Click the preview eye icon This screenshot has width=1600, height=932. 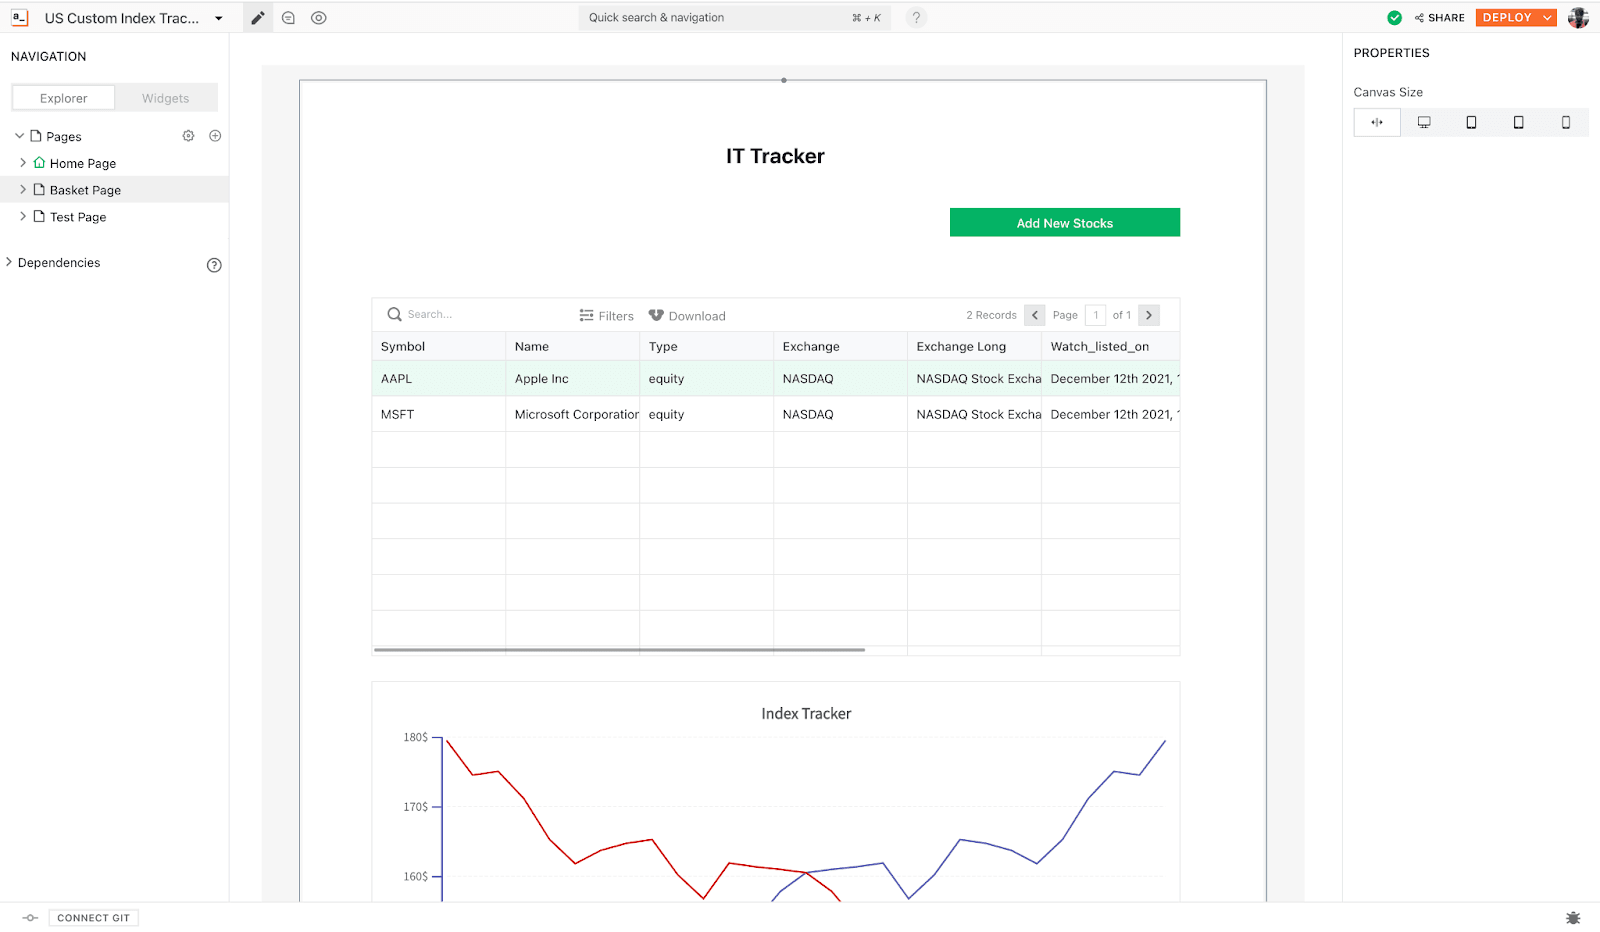click(x=319, y=18)
